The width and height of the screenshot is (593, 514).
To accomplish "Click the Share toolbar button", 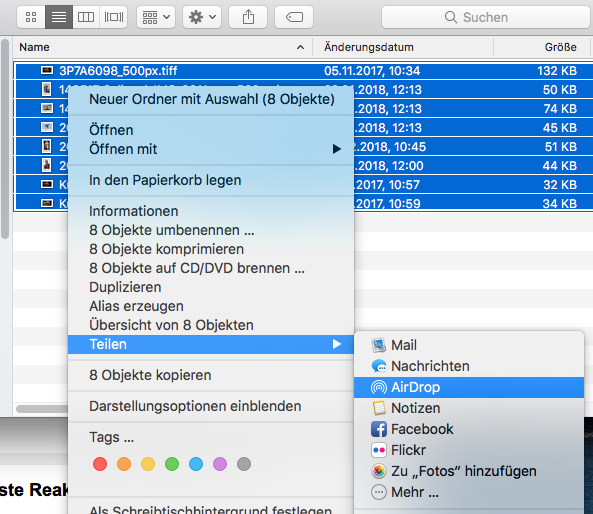I will (248, 17).
